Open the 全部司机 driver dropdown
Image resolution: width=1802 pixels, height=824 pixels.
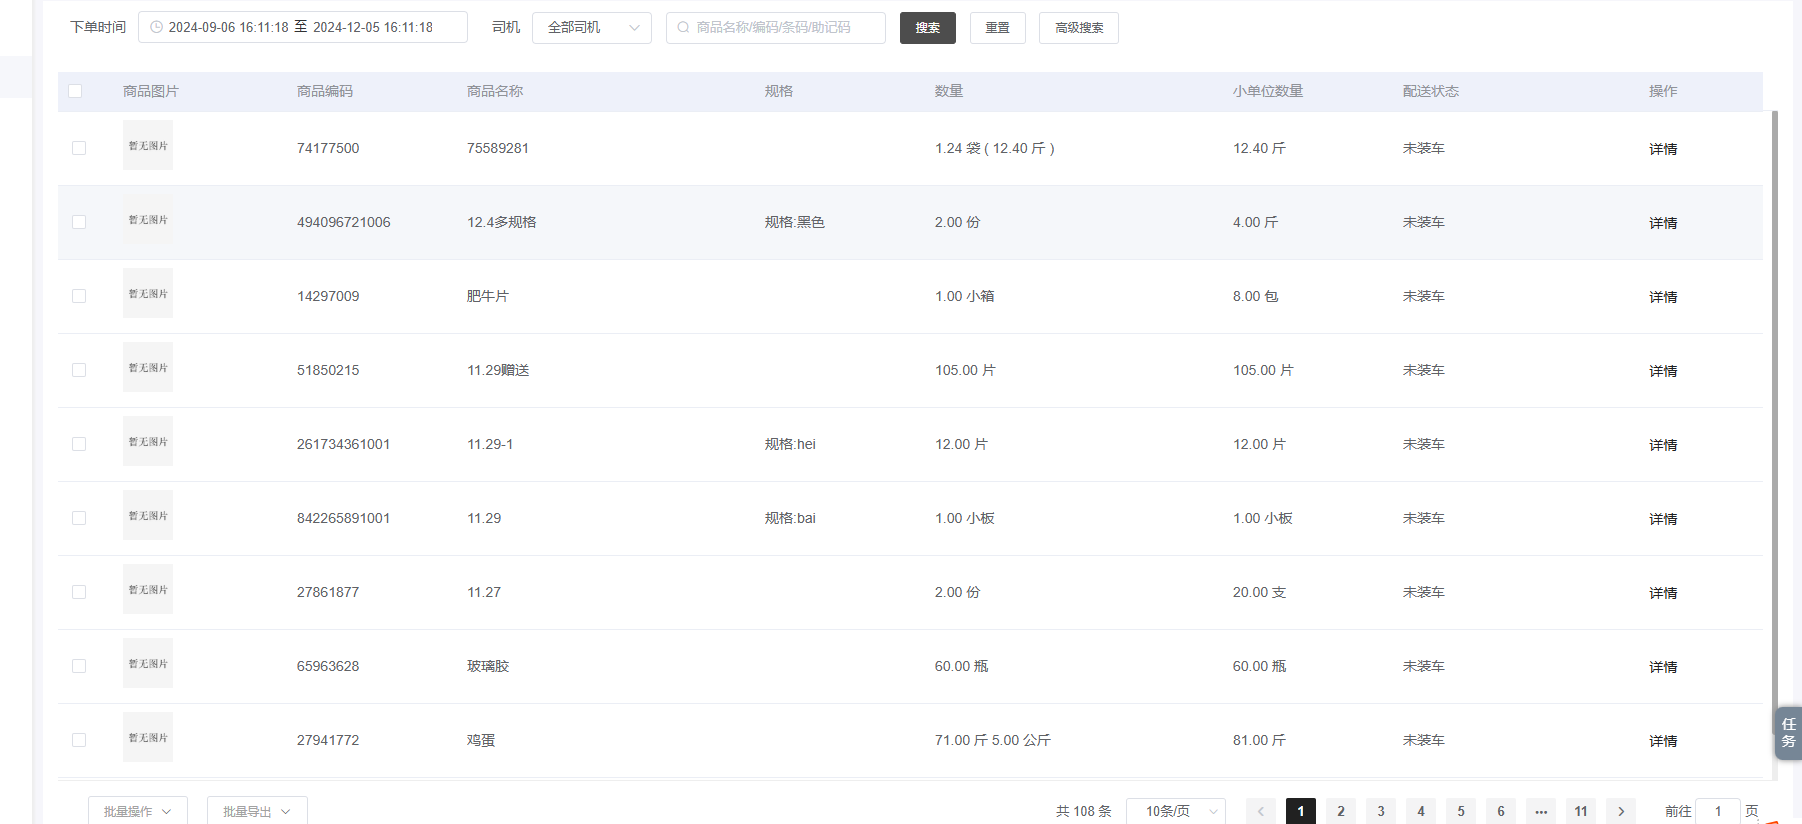click(x=592, y=28)
